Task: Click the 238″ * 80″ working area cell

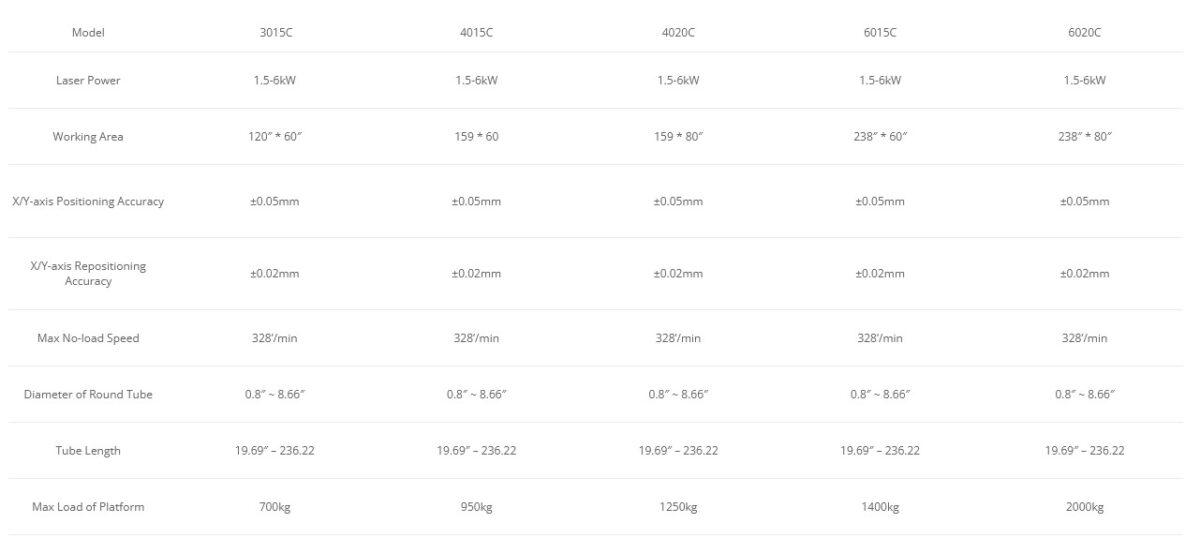Action: pos(1084,136)
